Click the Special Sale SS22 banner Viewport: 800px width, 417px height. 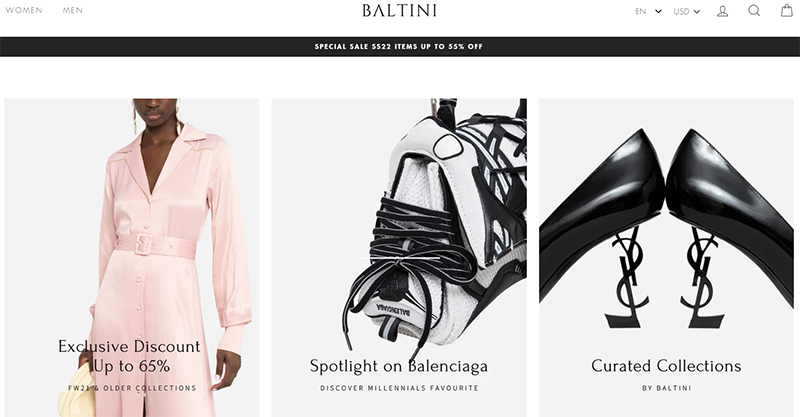tap(400, 46)
